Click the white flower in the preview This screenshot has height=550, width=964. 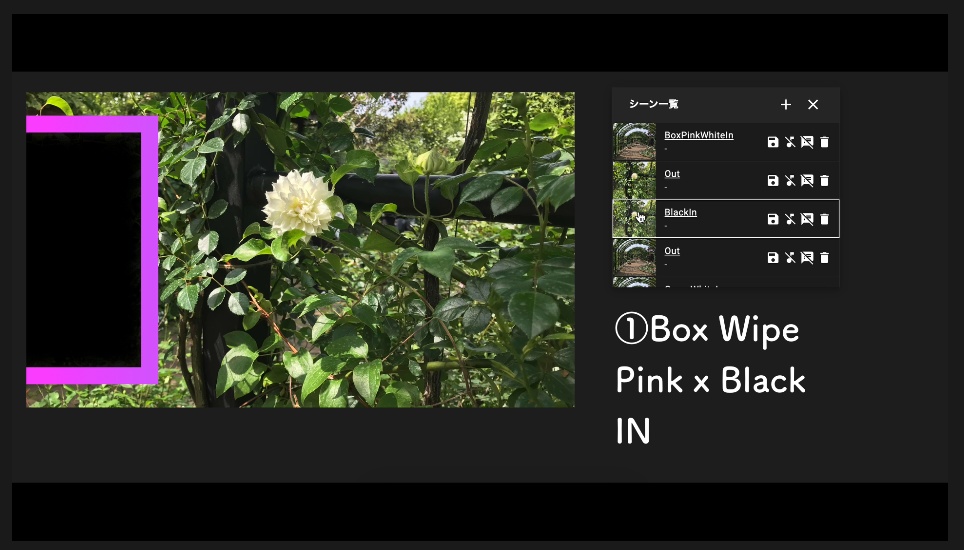(x=298, y=203)
